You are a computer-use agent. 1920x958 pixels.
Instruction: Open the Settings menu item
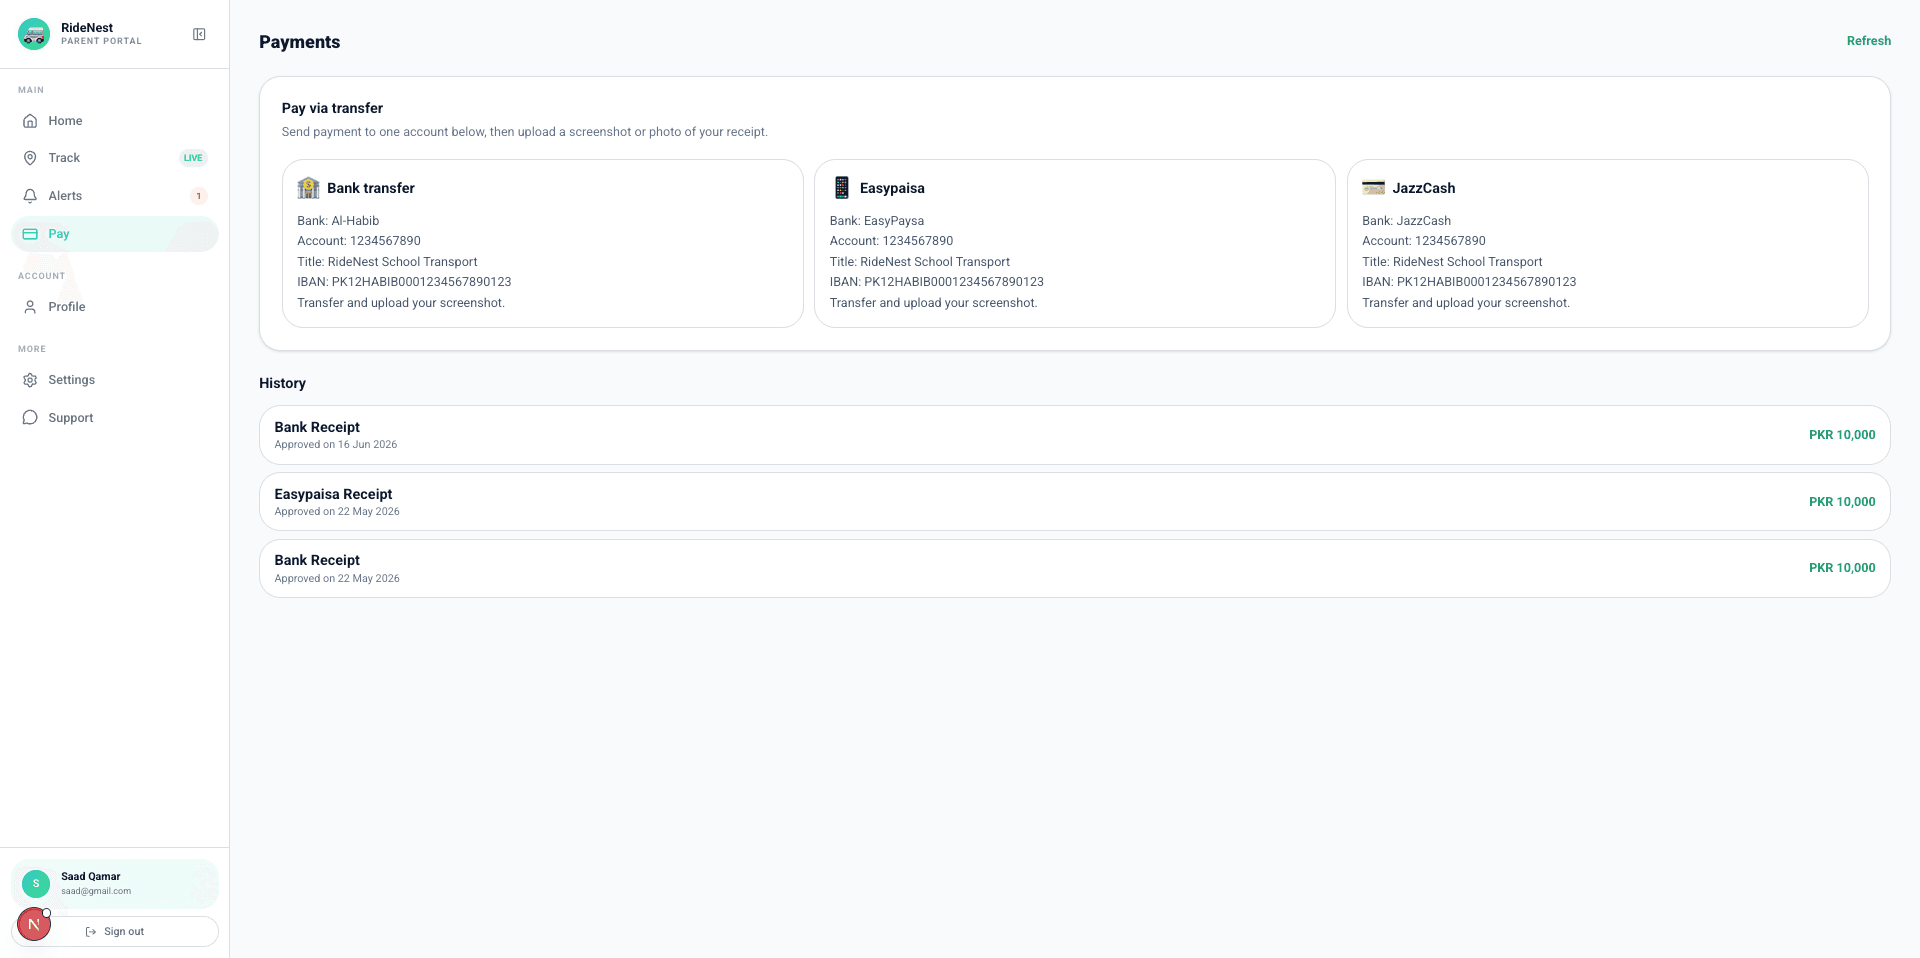click(x=115, y=380)
